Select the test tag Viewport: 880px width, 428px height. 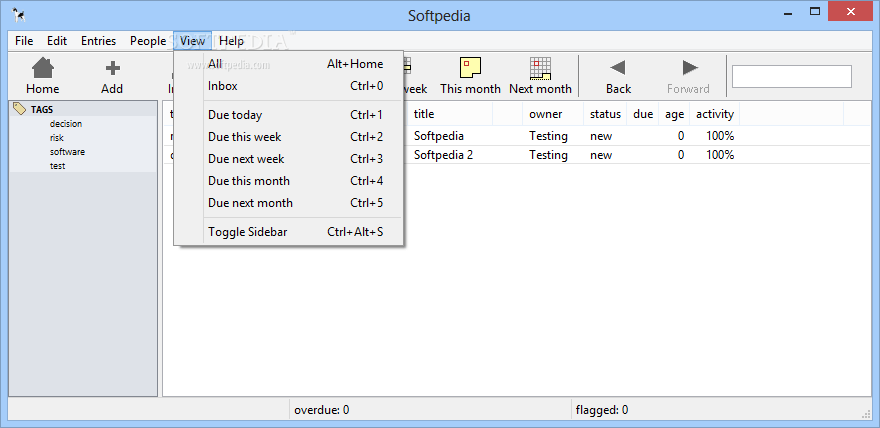click(x=57, y=166)
